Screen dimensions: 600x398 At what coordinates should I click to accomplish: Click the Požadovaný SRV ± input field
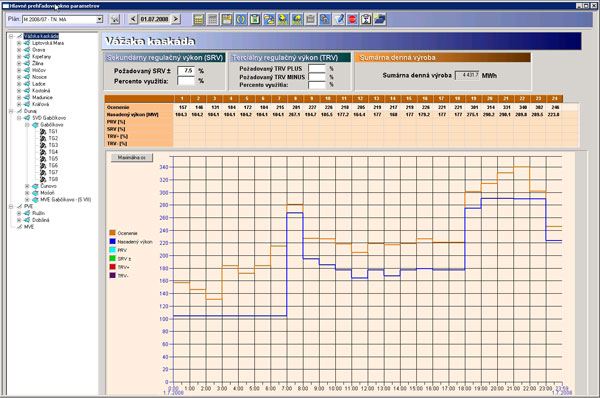(186, 71)
